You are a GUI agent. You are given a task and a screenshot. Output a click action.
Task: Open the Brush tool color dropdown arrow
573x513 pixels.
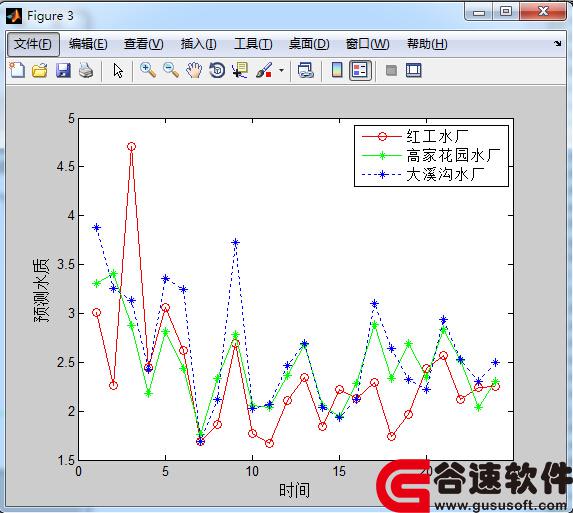pyautogui.click(x=281, y=70)
